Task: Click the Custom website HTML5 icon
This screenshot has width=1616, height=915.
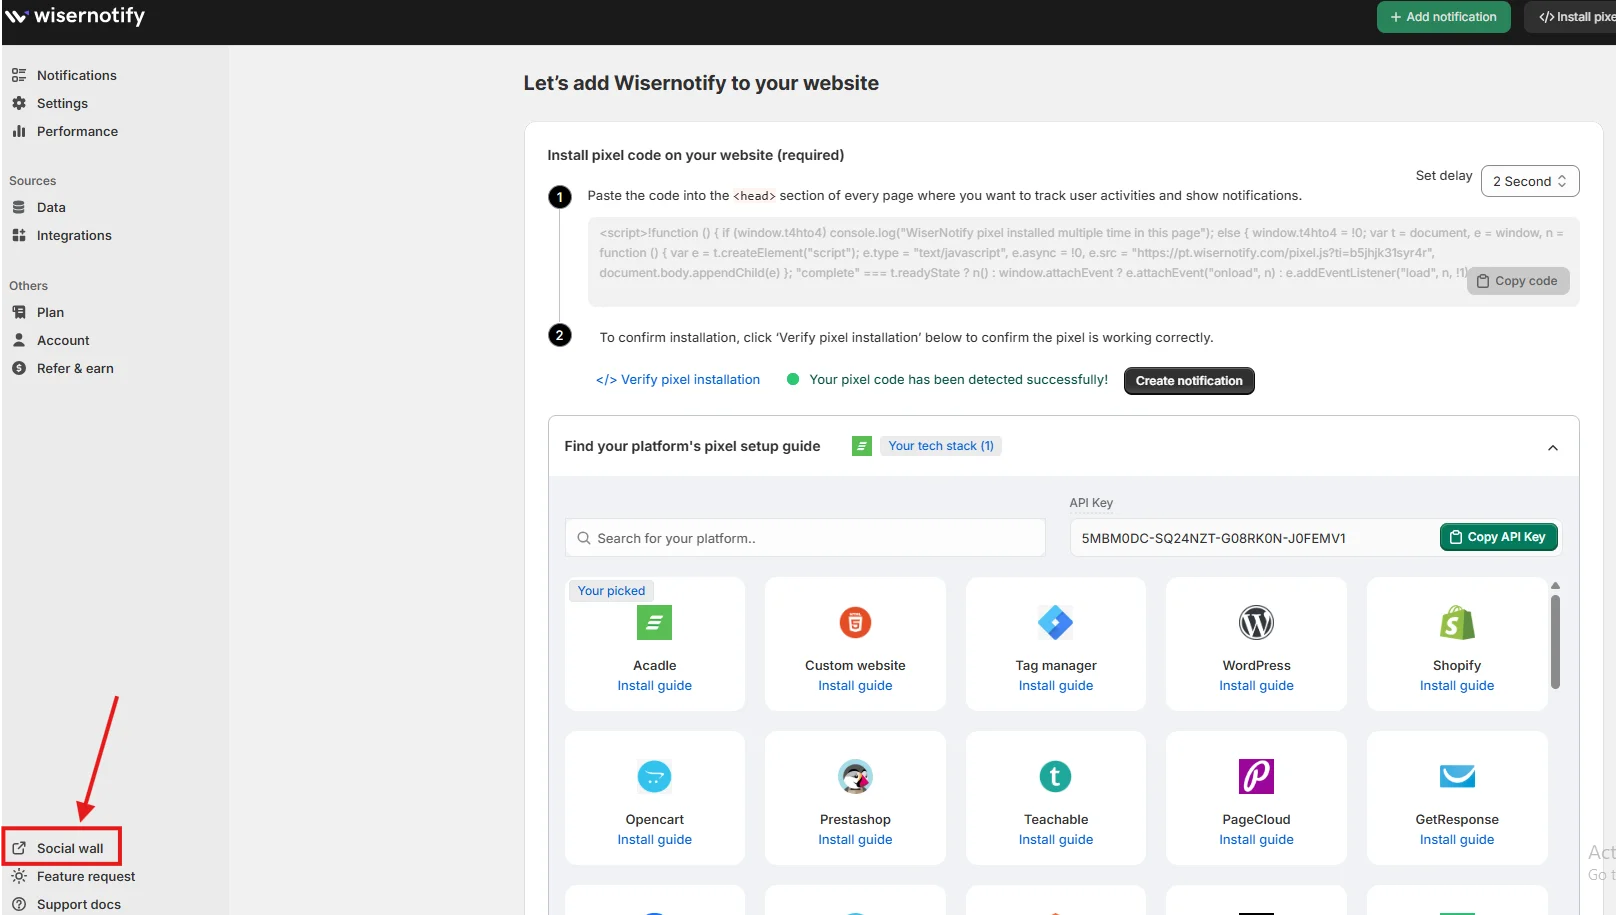Action: click(x=855, y=623)
